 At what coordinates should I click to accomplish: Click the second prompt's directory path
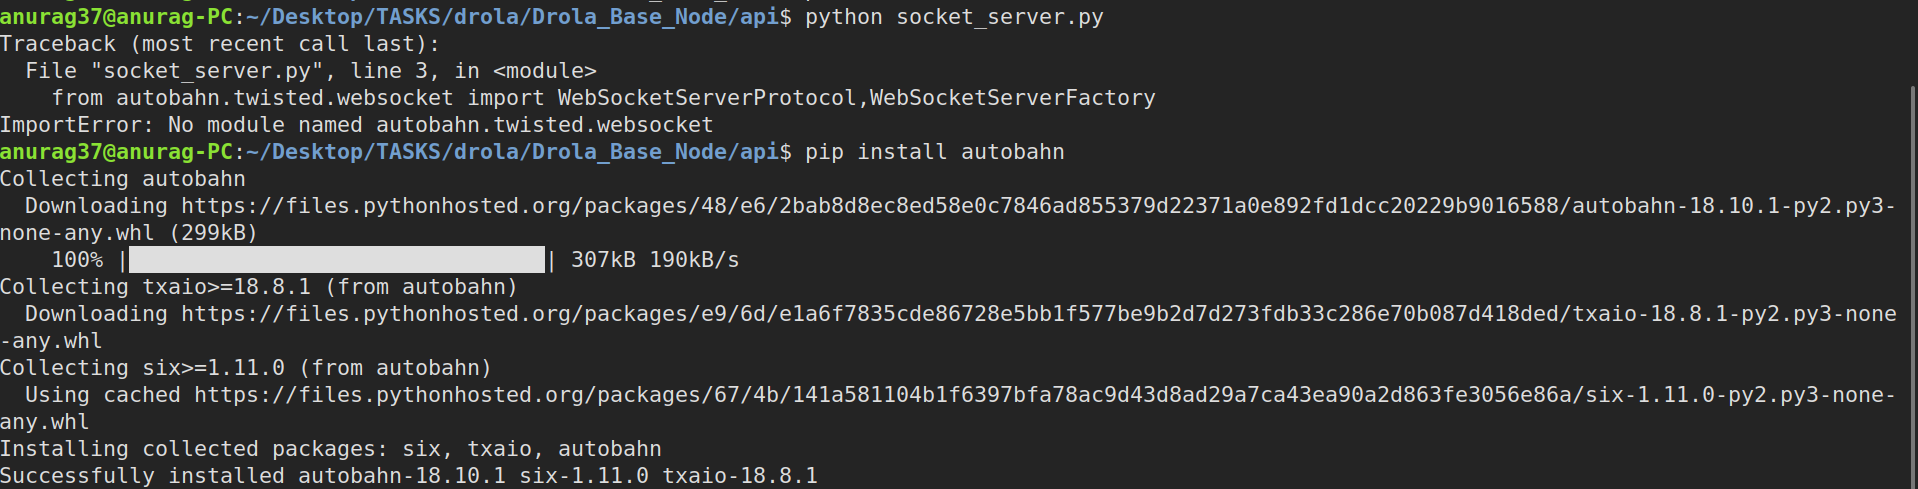tap(512, 152)
